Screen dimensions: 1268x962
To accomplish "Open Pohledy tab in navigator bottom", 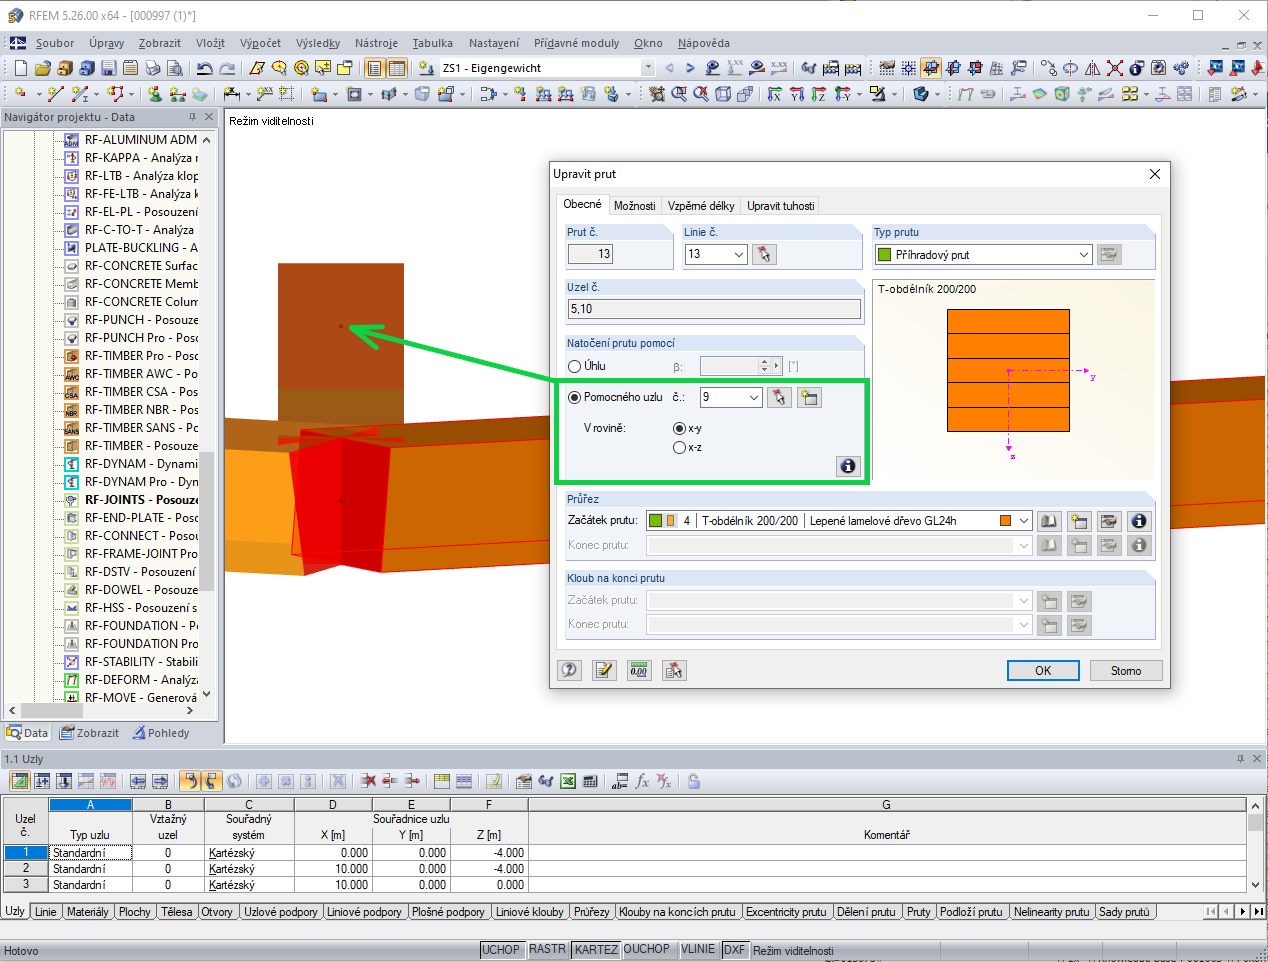I will pyautogui.click(x=160, y=733).
